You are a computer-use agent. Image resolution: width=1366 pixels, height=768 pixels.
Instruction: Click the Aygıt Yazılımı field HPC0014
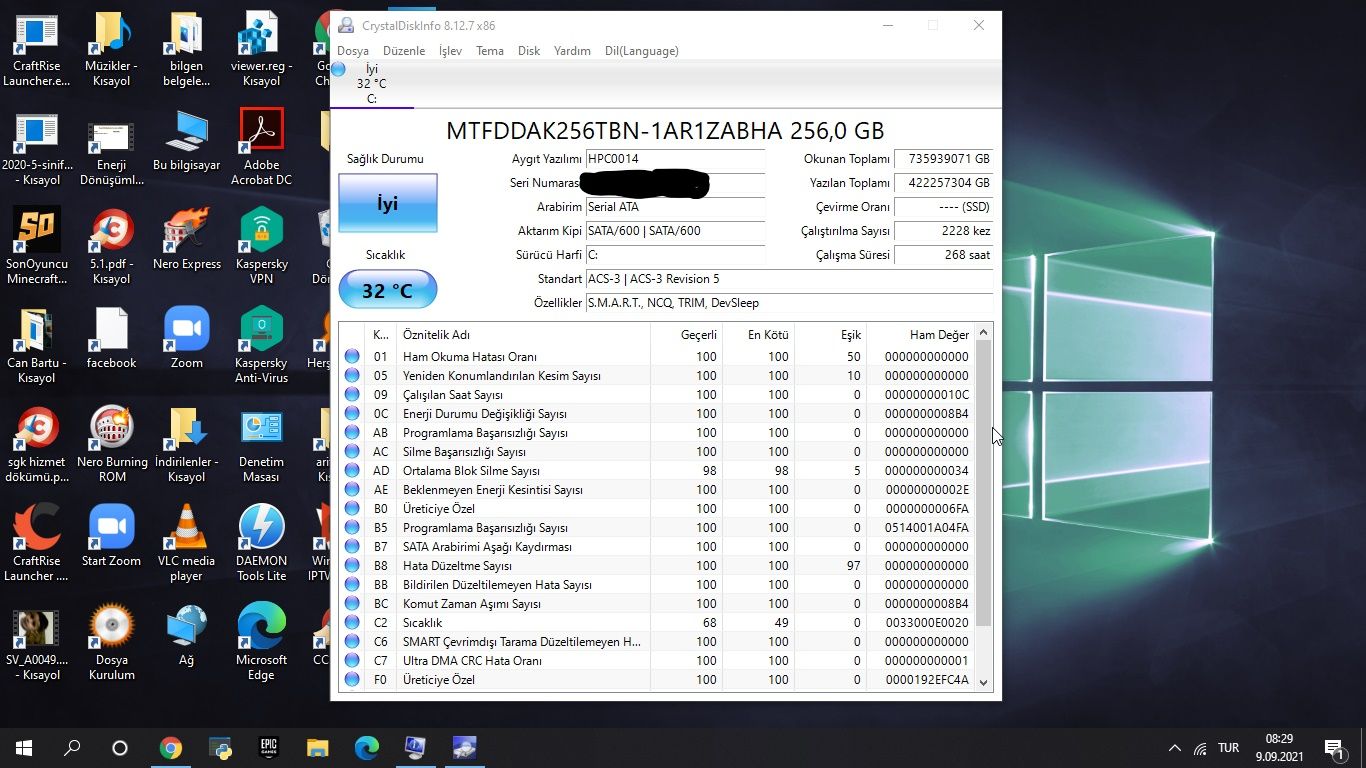click(675, 159)
